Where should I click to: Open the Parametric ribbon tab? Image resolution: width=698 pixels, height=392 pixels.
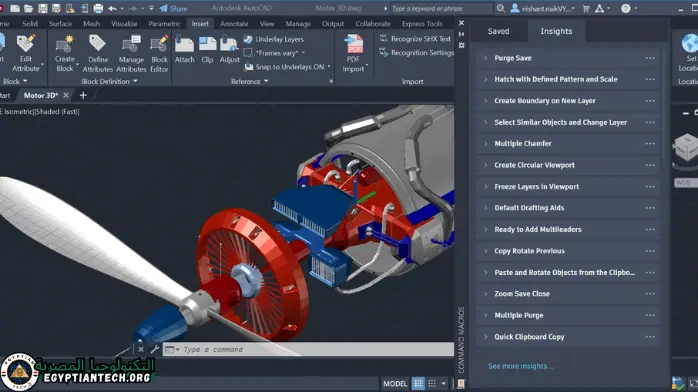(164, 24)
